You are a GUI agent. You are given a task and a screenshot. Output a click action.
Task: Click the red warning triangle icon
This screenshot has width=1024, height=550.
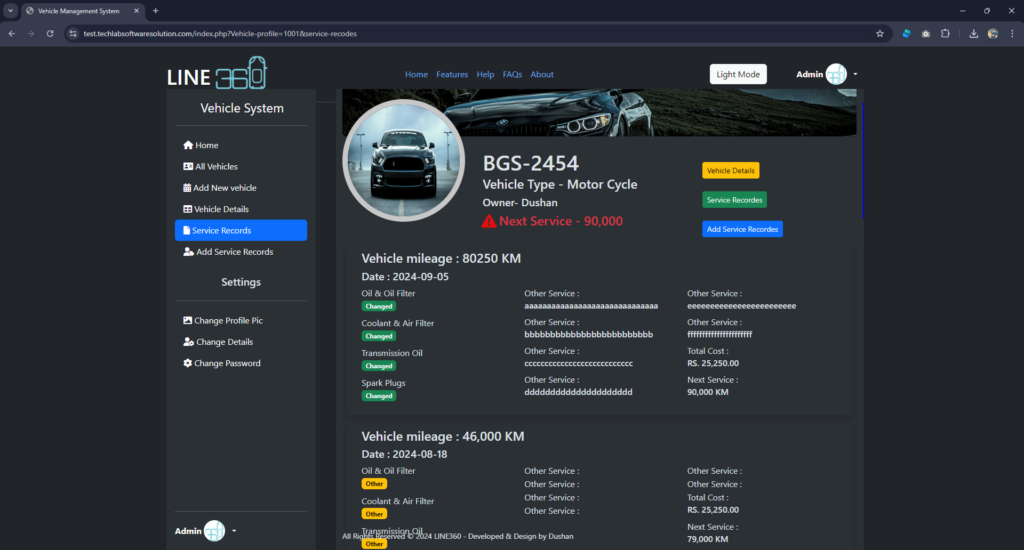pyautogui.click(x=488, y=221)
